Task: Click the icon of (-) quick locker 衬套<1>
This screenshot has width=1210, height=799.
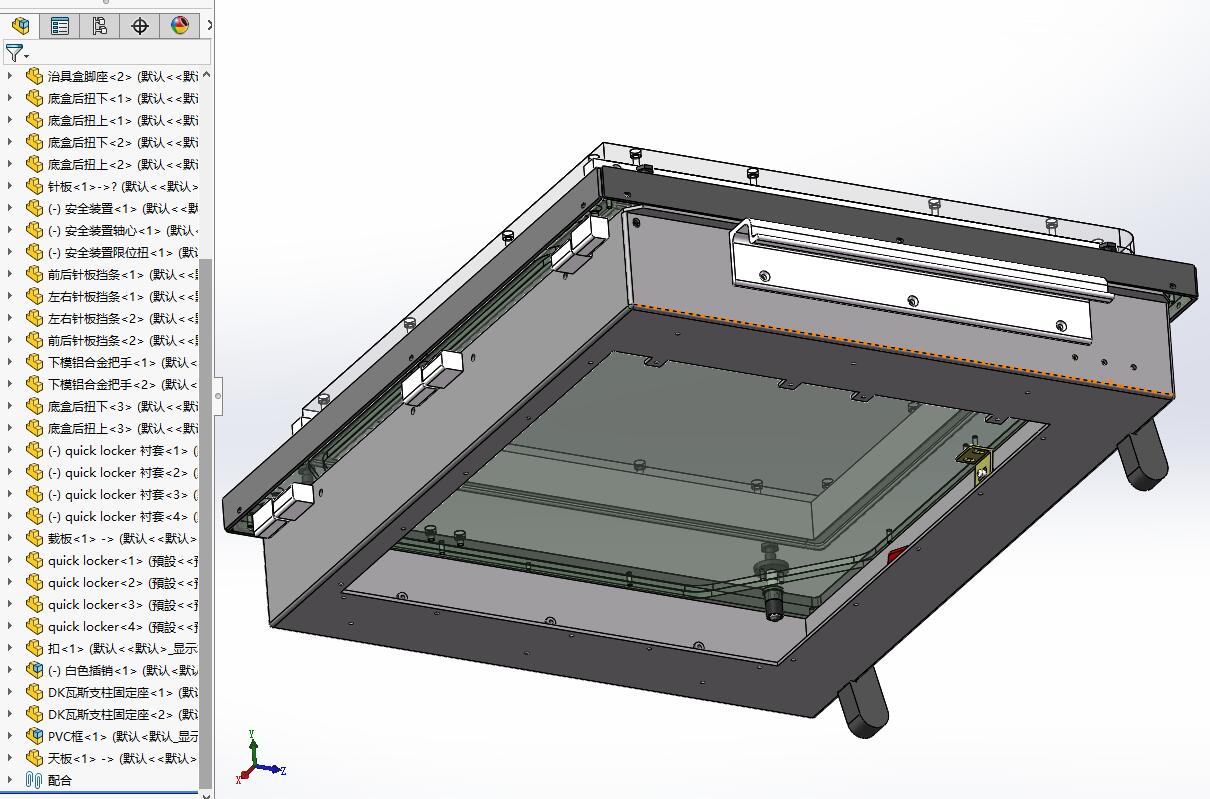Action: 35,450
